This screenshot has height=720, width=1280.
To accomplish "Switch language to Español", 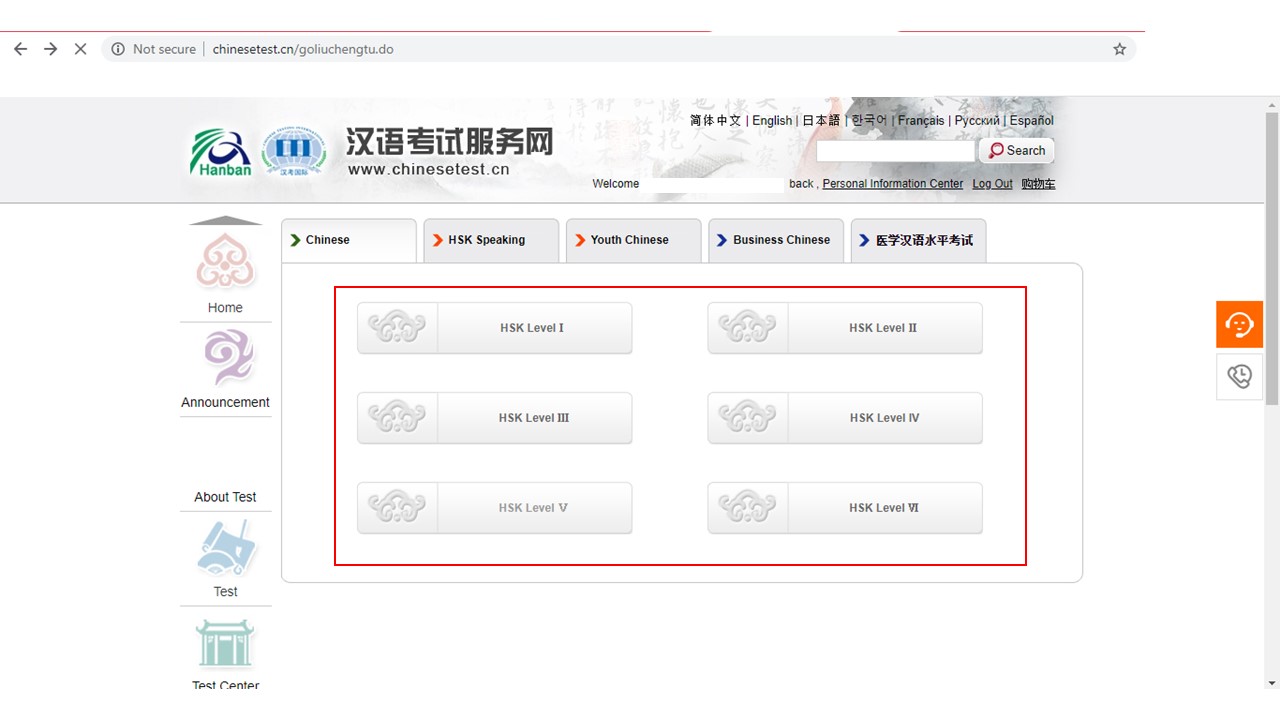I will tap(1032, 120).
